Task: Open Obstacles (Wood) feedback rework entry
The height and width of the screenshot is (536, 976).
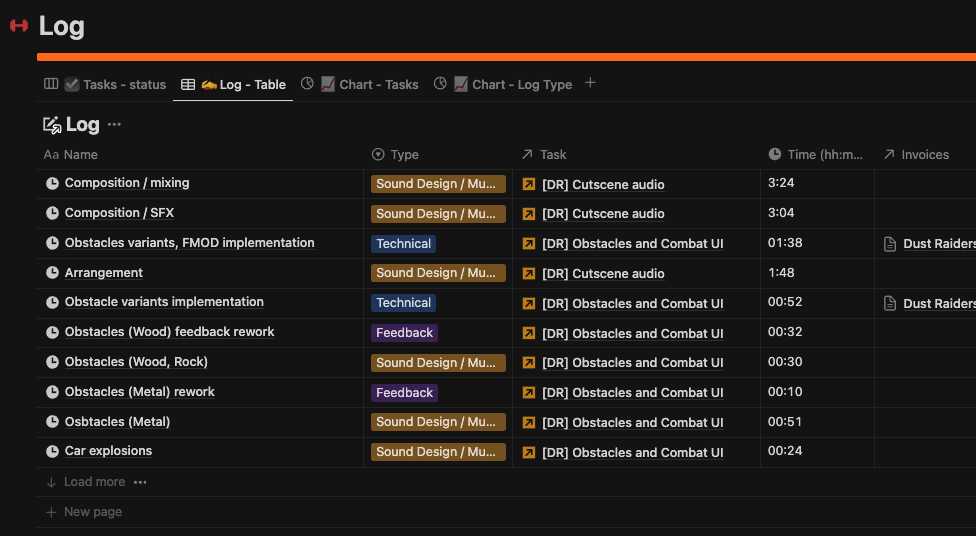Action: click(x=169, y=332)
